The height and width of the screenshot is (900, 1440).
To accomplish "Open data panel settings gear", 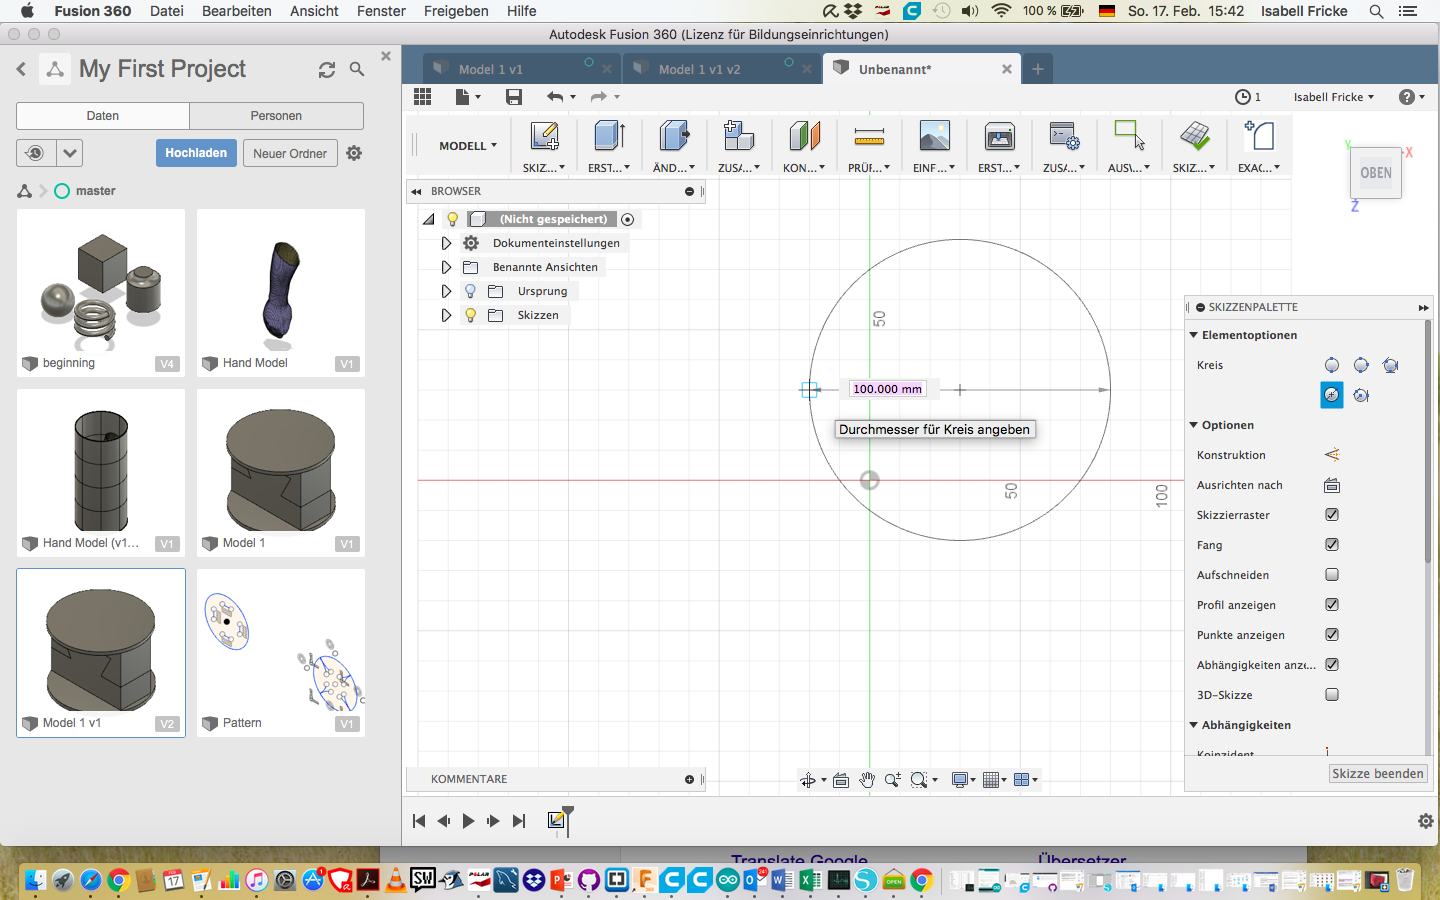I will coord(354,153).
